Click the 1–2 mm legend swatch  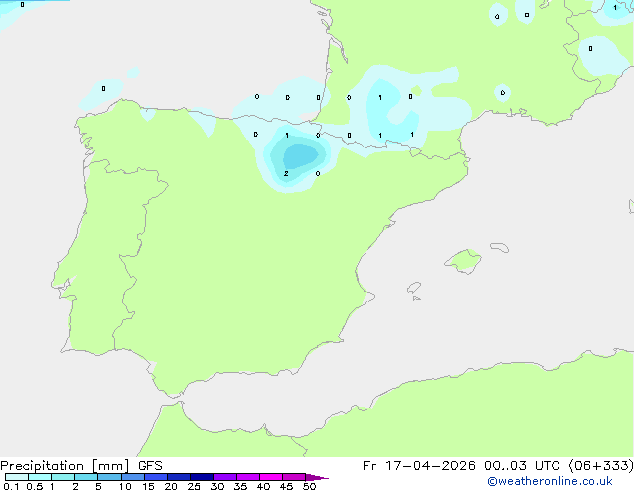click(63, 477)
